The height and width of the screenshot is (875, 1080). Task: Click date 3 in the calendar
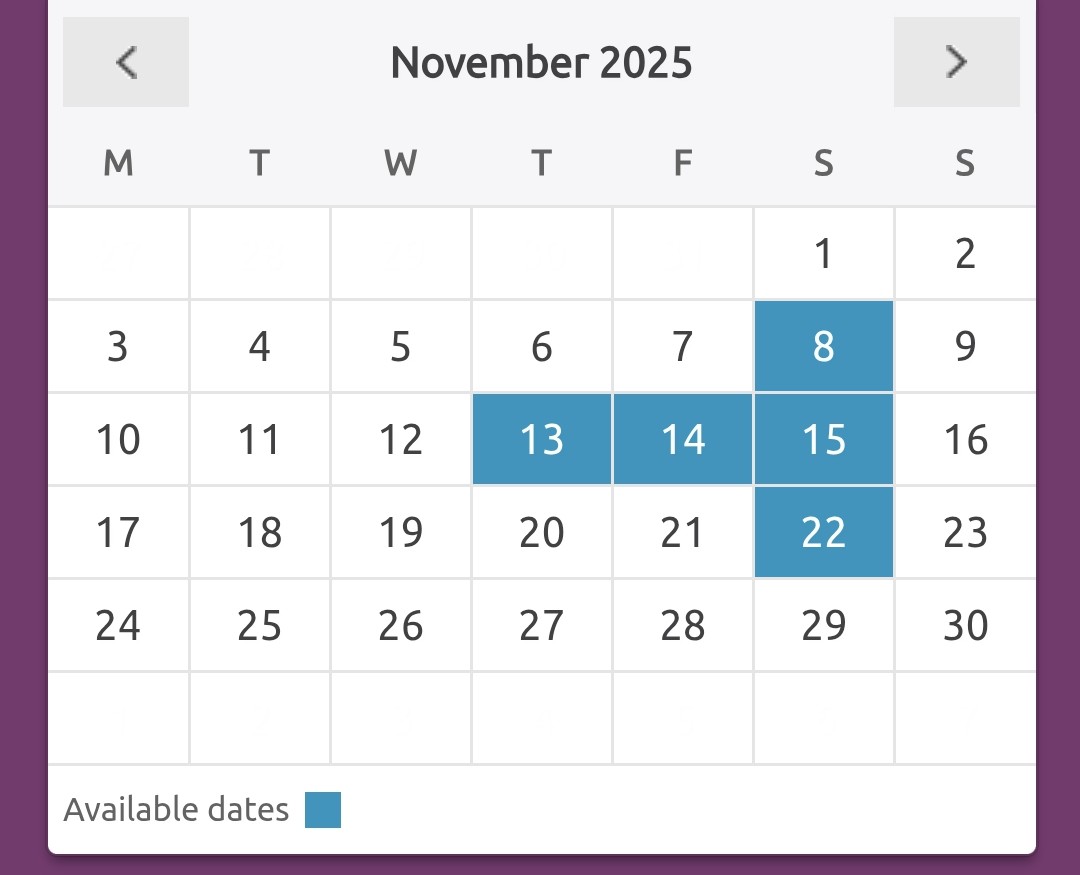pos(118,347)
